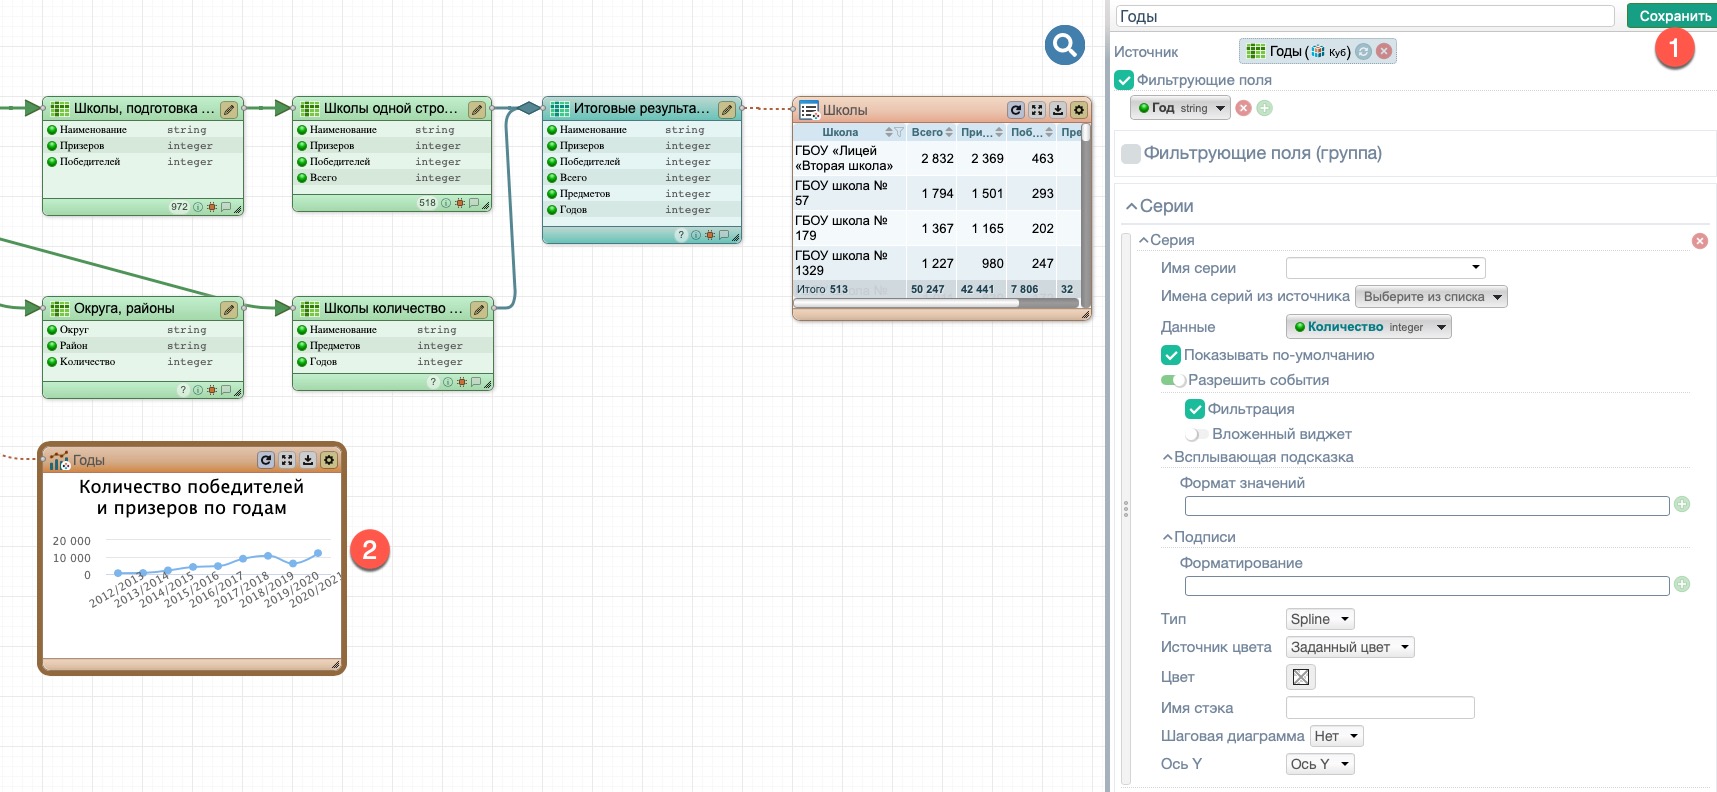Open the Тип Spline dropdown
This screenshot has height=792, width=1717.
(x=1319, y=619)
